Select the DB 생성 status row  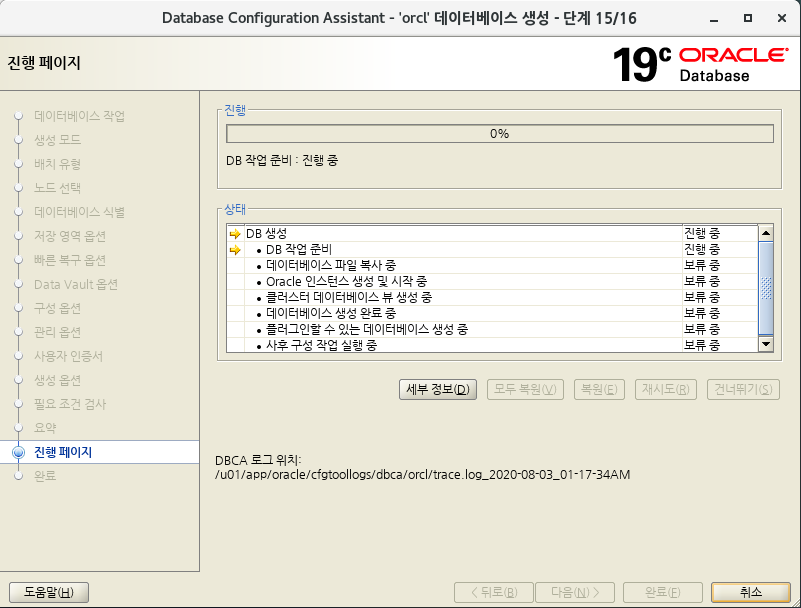coord(492,233)
